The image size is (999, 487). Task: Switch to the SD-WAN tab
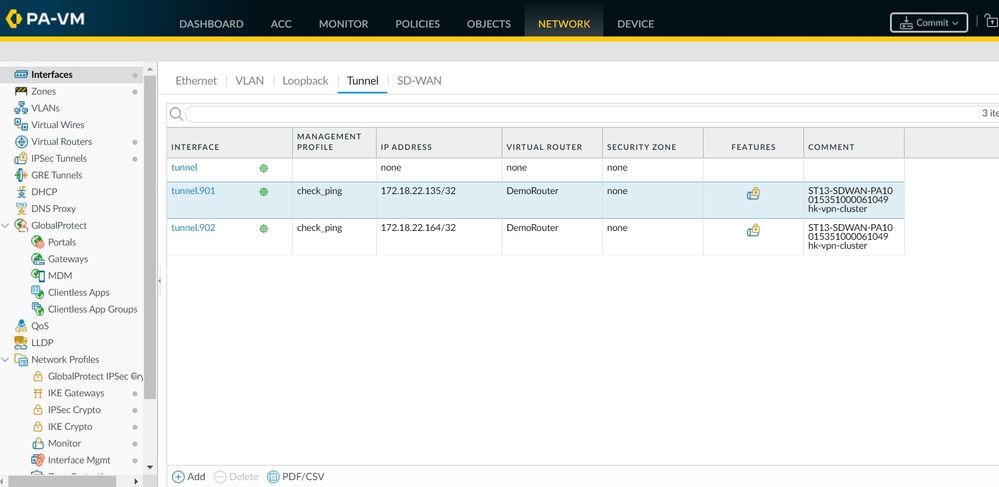click(x=419, y=81)
